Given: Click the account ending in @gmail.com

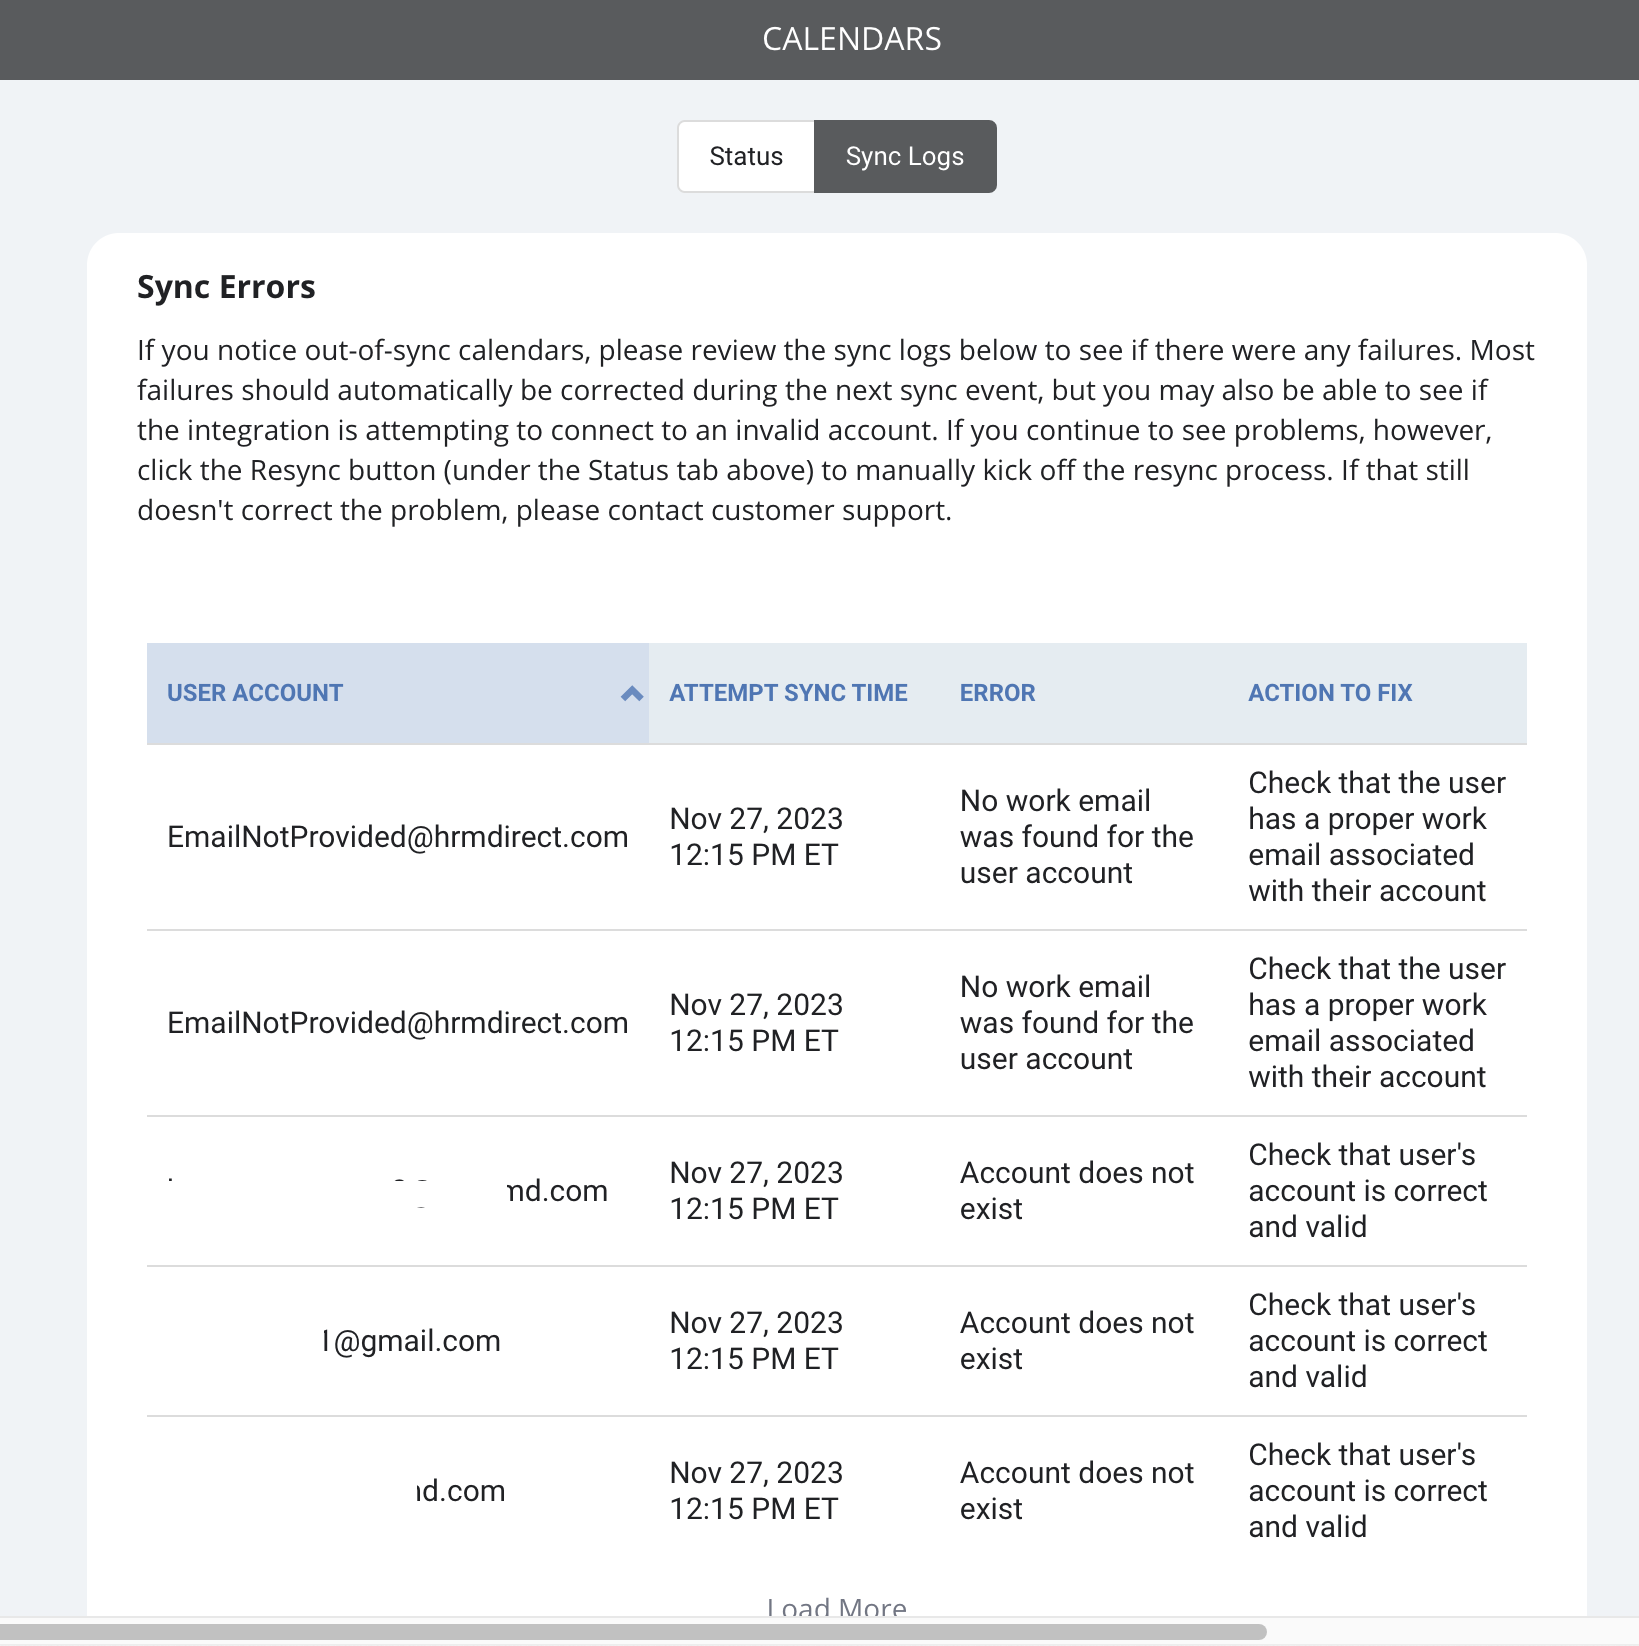Looking at the screenshot, I should (410, 1341).
